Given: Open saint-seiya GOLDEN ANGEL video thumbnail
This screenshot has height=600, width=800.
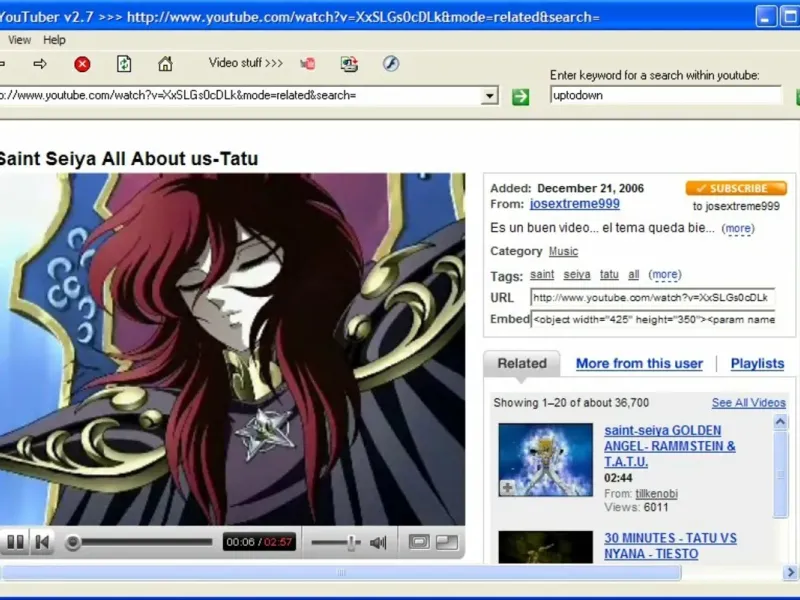Looking at the screenshot, I should click(545, 459).
